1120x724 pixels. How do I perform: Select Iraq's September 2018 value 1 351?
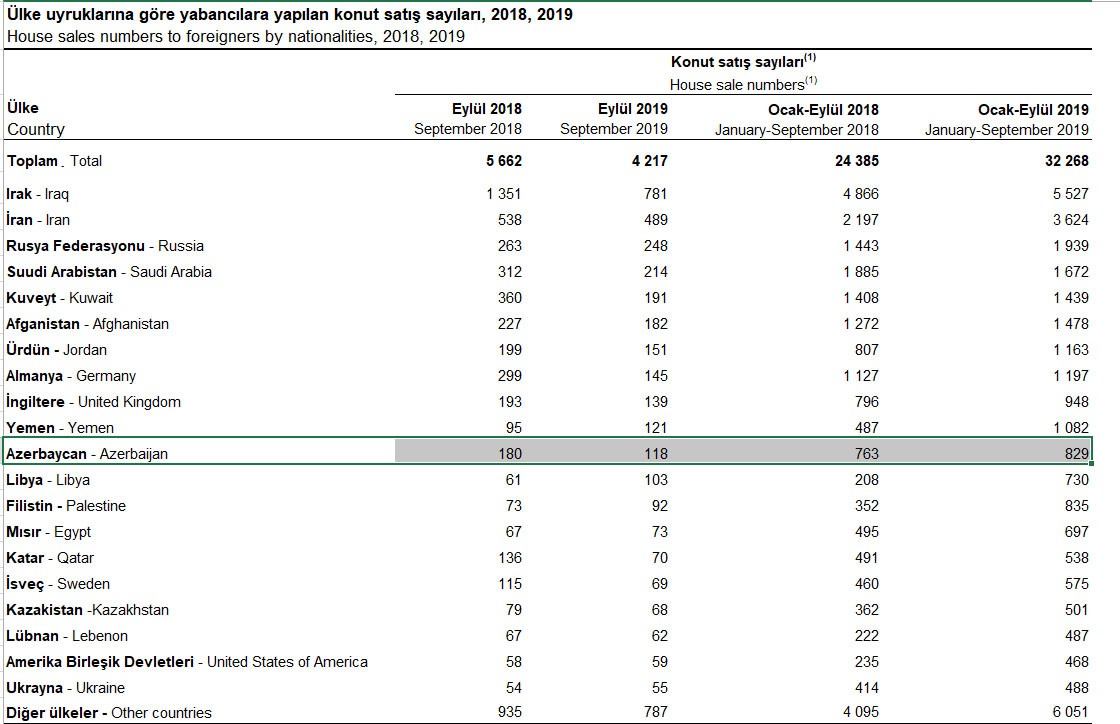coord(503,194)
